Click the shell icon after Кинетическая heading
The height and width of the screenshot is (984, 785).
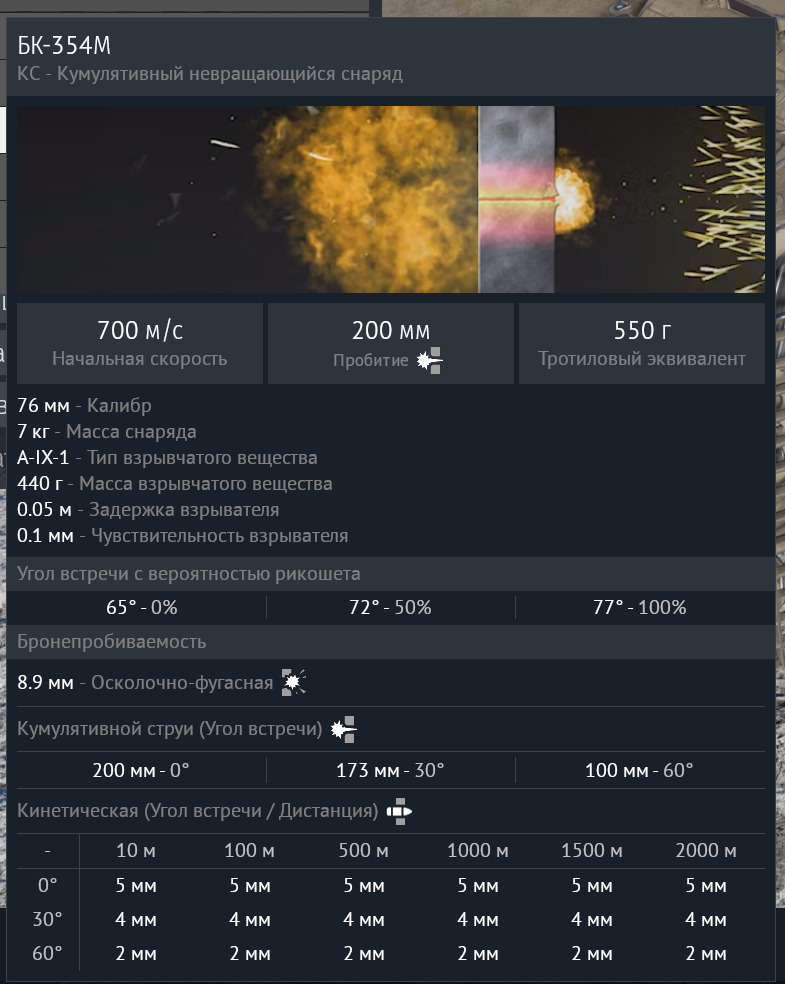pos(400,811)
